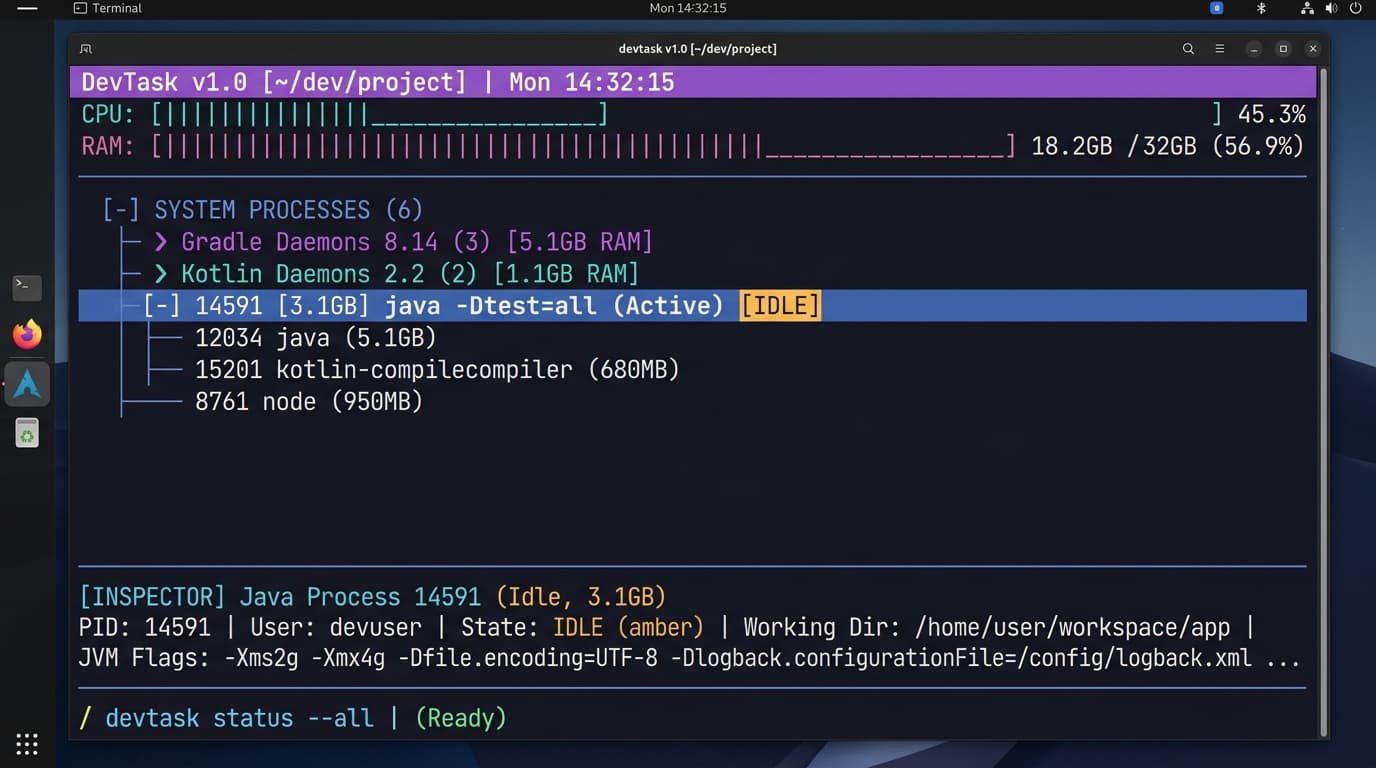Image resolution: width=1376 pixels, height=768 pixels.
Task: Click the (Ready) status text
Action: (x=461, y=718)
